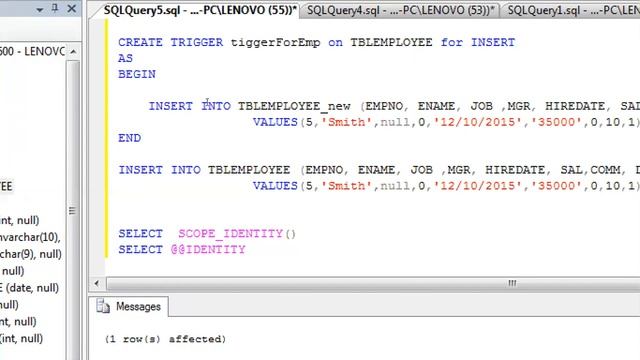Toggle auto-hide pin on Object Explorer
640x360 pixels.
[55, 8]
